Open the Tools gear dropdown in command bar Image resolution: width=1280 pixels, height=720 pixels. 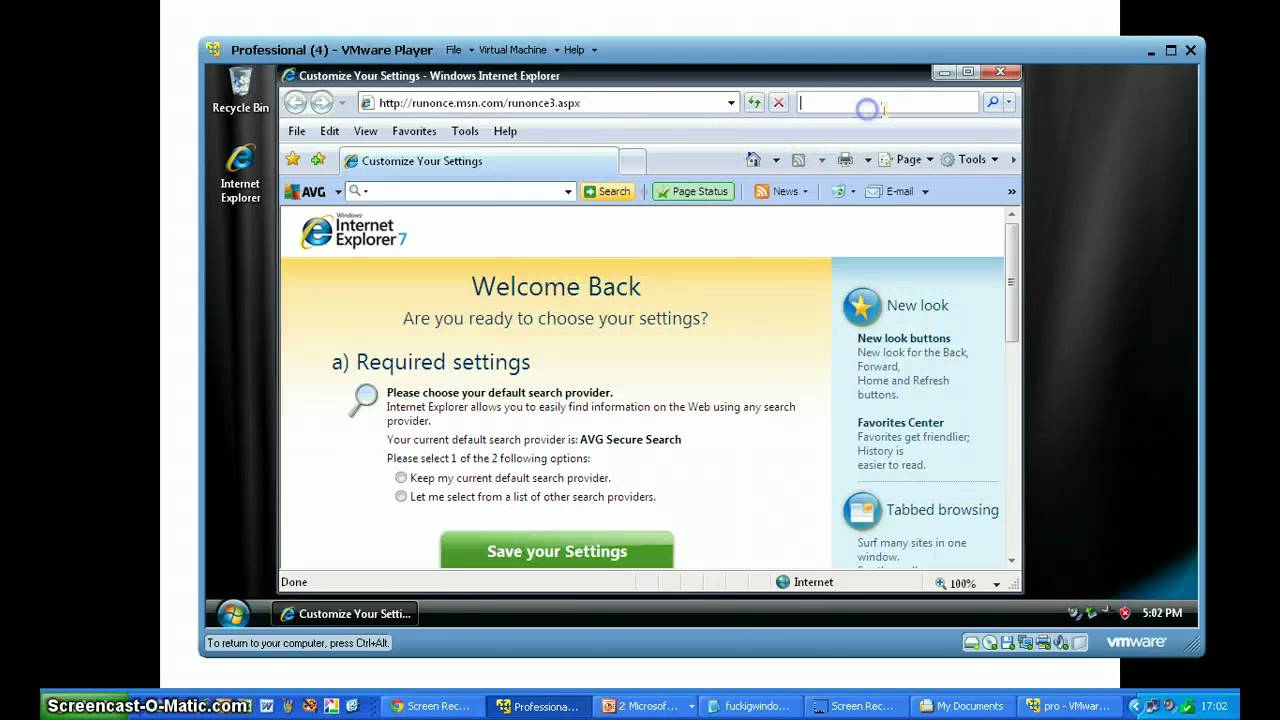pyautogui.click(x=970, y=160)
